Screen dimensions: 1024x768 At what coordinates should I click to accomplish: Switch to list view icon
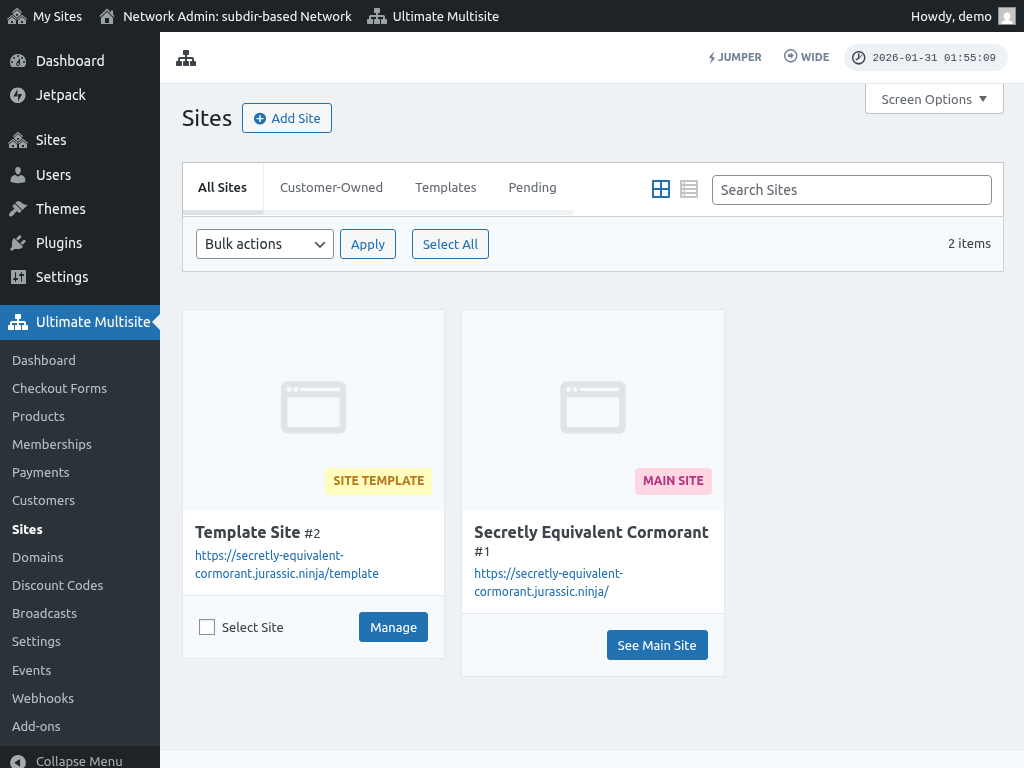pos(689,189)
